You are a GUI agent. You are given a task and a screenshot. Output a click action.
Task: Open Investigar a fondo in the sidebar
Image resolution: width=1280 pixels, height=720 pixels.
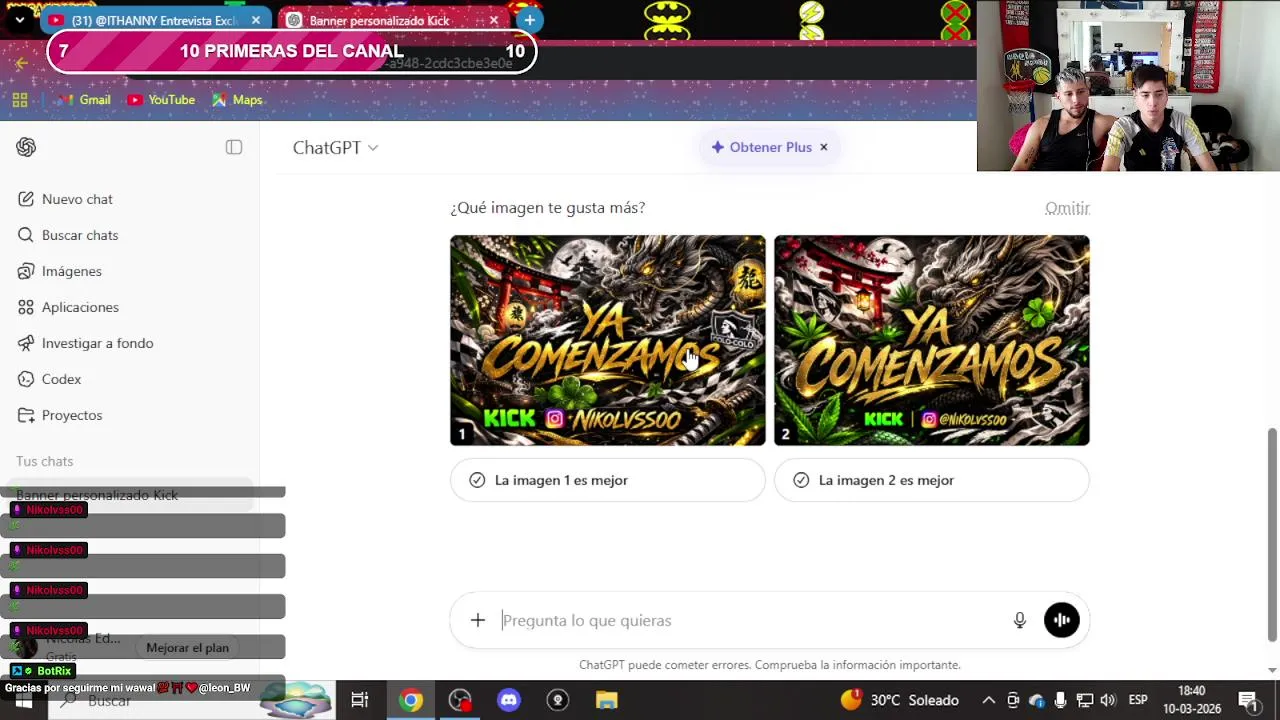coord(130,343)
